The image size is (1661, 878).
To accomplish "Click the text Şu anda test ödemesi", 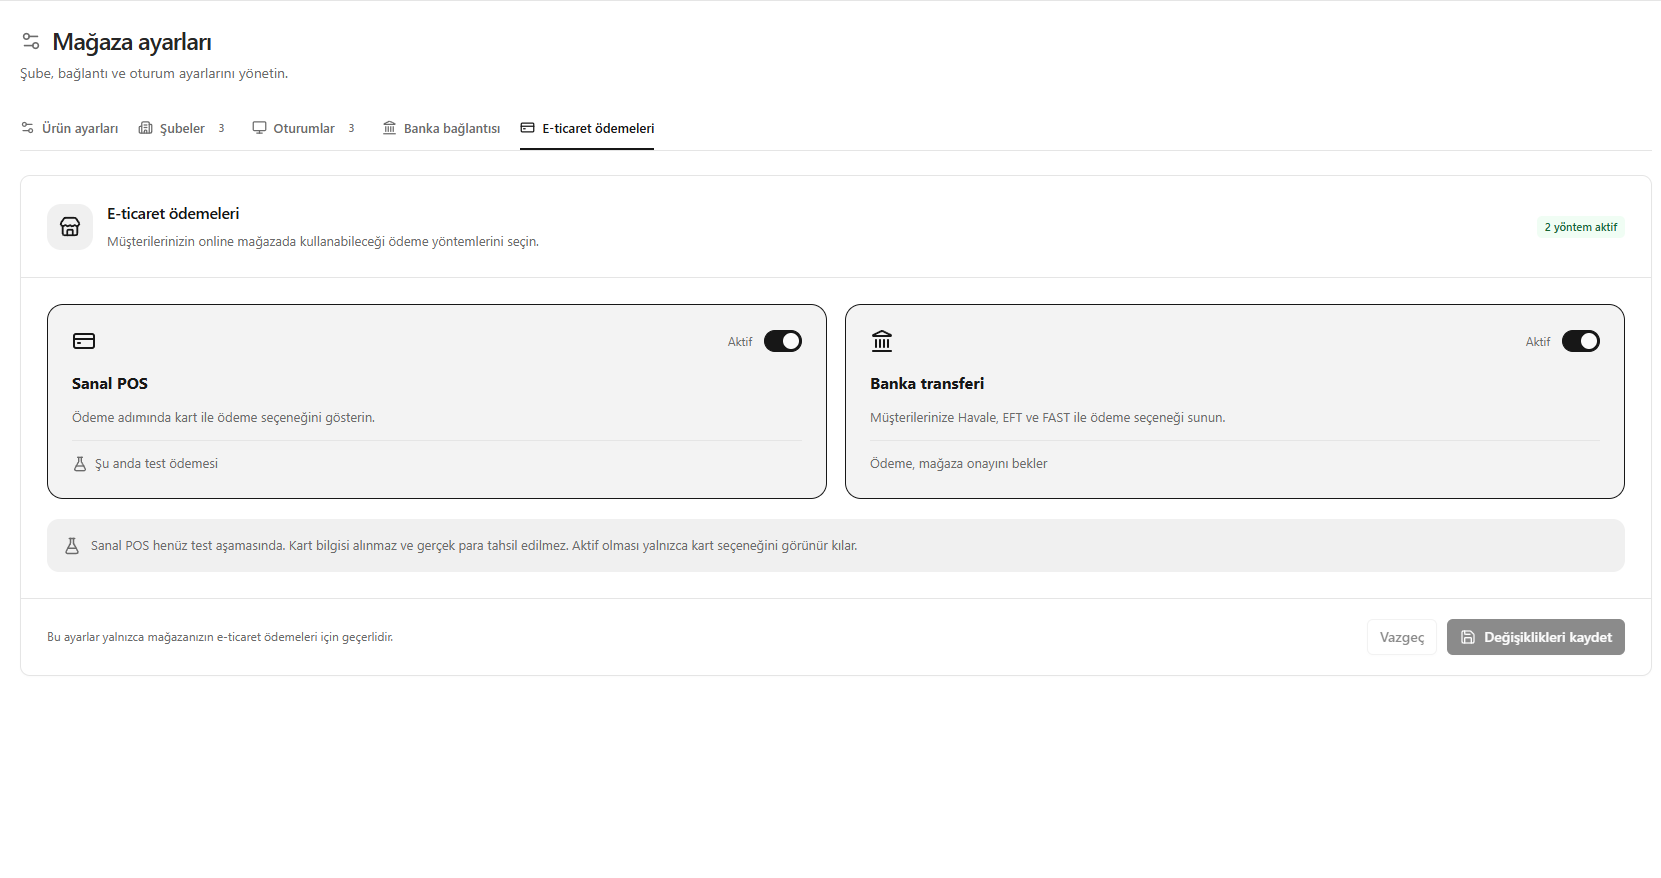I will pyautogui.click(x=156, y=464).
